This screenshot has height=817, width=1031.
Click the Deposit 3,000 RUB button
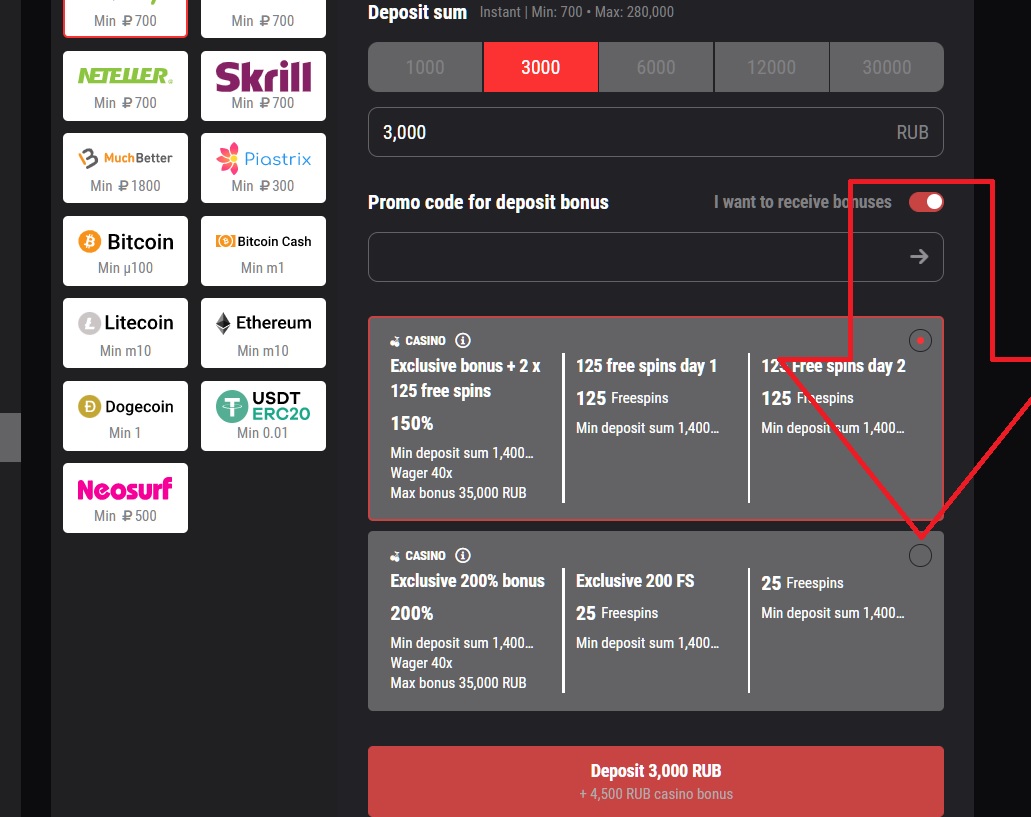coord(655,781)
